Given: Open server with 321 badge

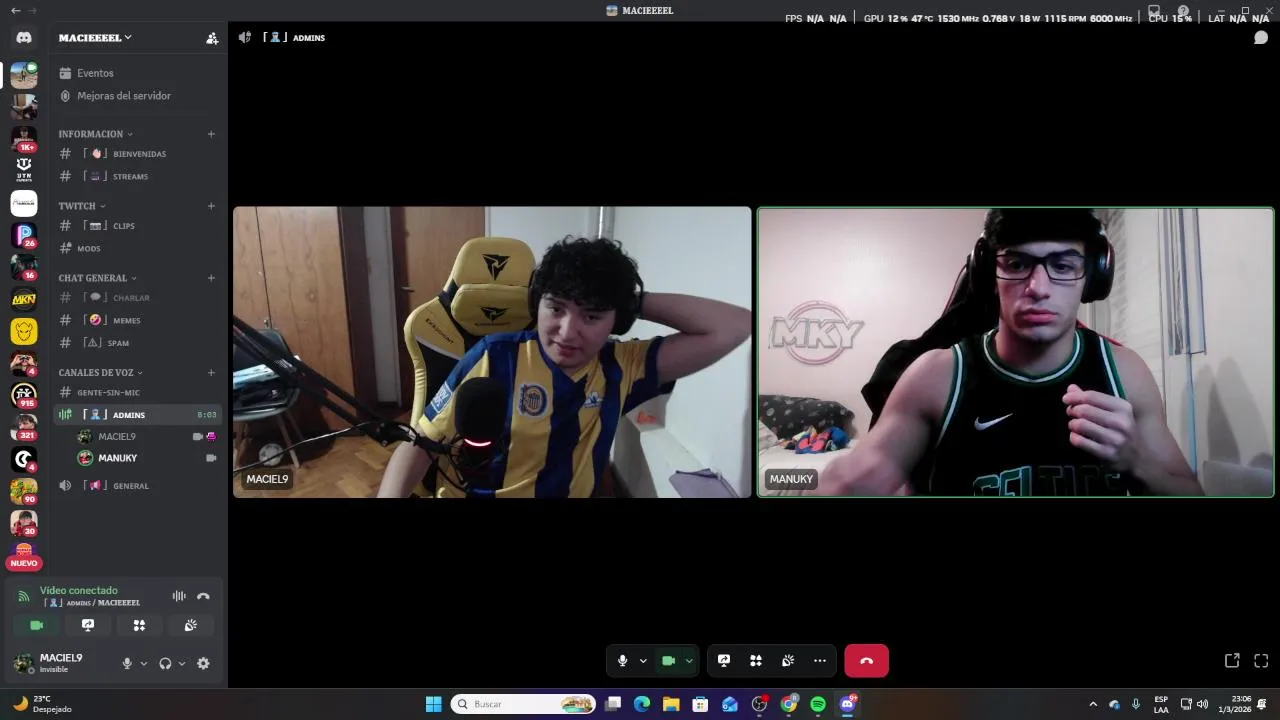Looking at the screenshot, I should point(24,427).
